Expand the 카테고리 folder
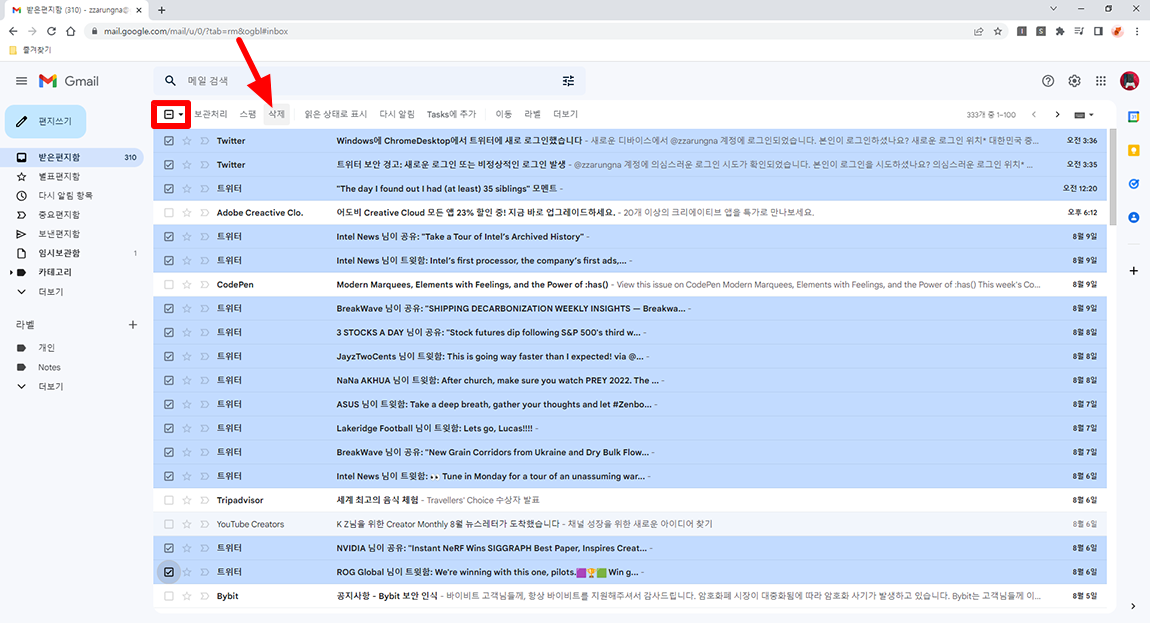1150x623 pixels. point(11,272)
